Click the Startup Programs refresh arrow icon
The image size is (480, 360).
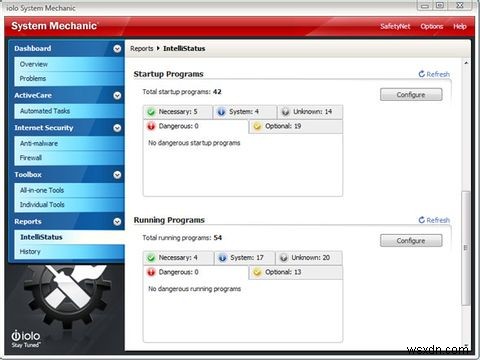tap(422, 74)
